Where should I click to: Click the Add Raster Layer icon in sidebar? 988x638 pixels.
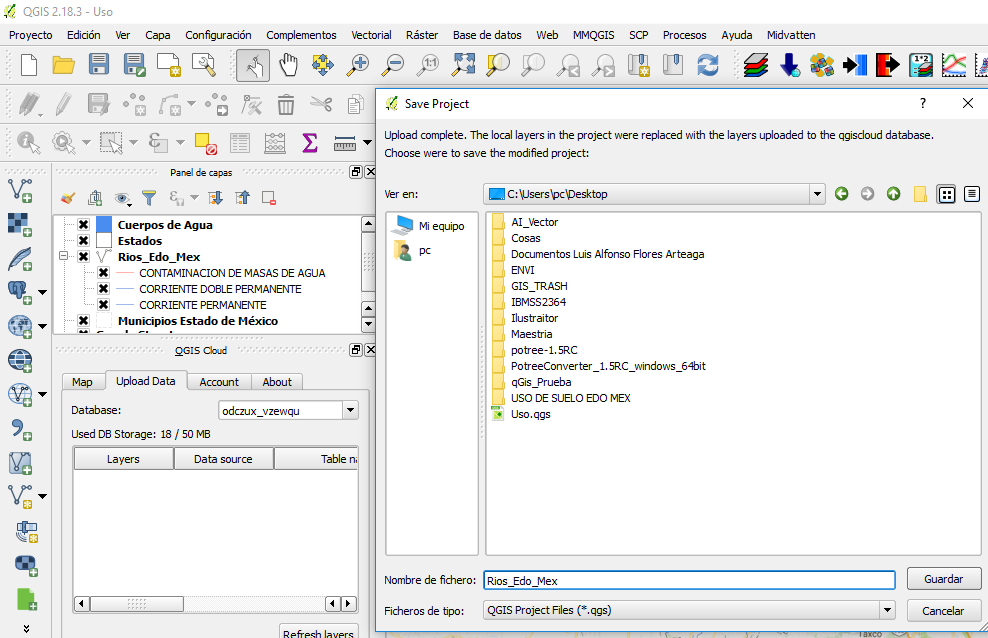click(20, 224)
